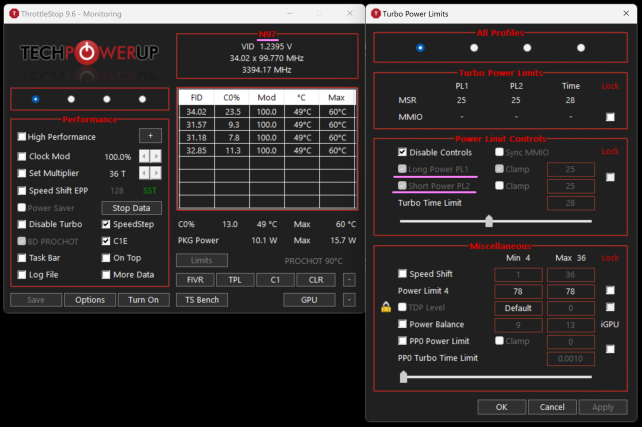This screenshot has height=427, width=642.
Task: Open the TPL window
Action: (x=235, y=280)
